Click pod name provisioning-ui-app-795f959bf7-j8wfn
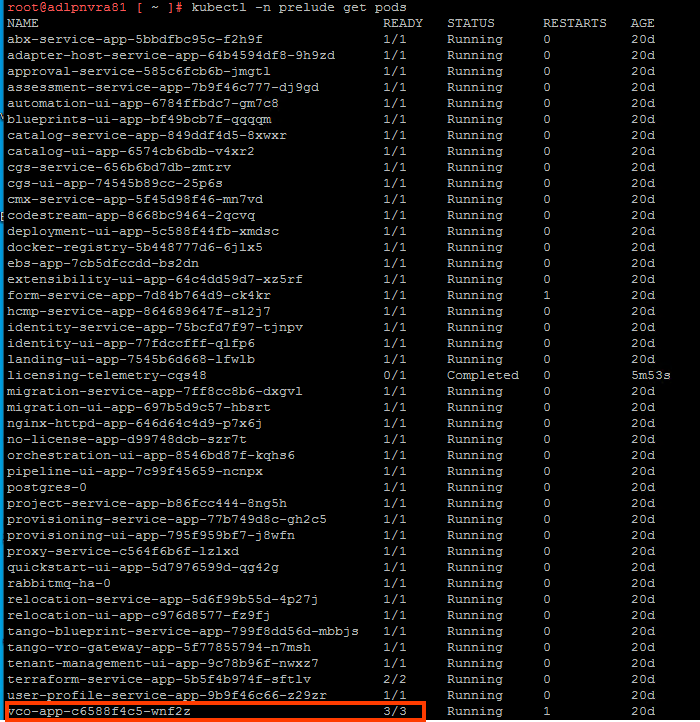The width and height of the screenshot is (700, 722). pos(151,536)
